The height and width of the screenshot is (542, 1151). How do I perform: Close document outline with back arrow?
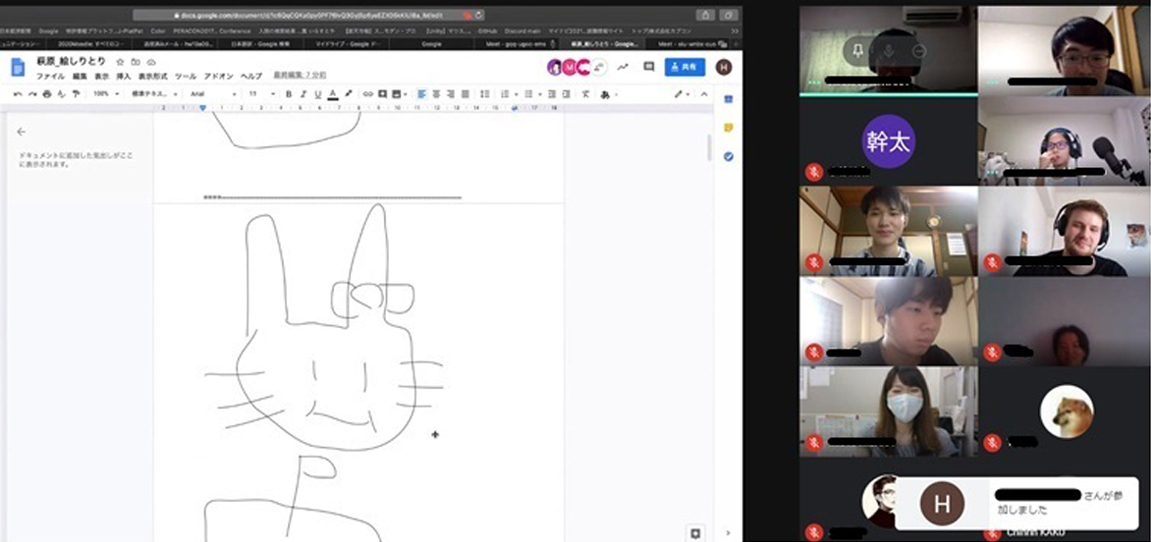point(21,131)
